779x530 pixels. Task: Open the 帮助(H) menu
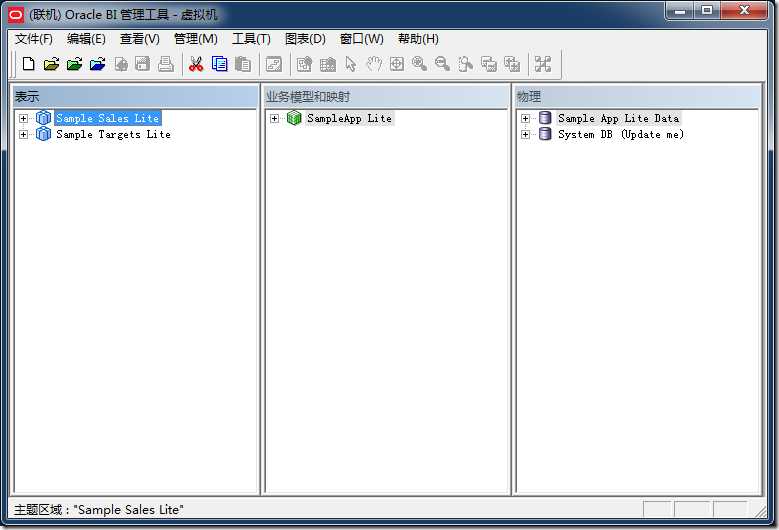tap(418, 39)
